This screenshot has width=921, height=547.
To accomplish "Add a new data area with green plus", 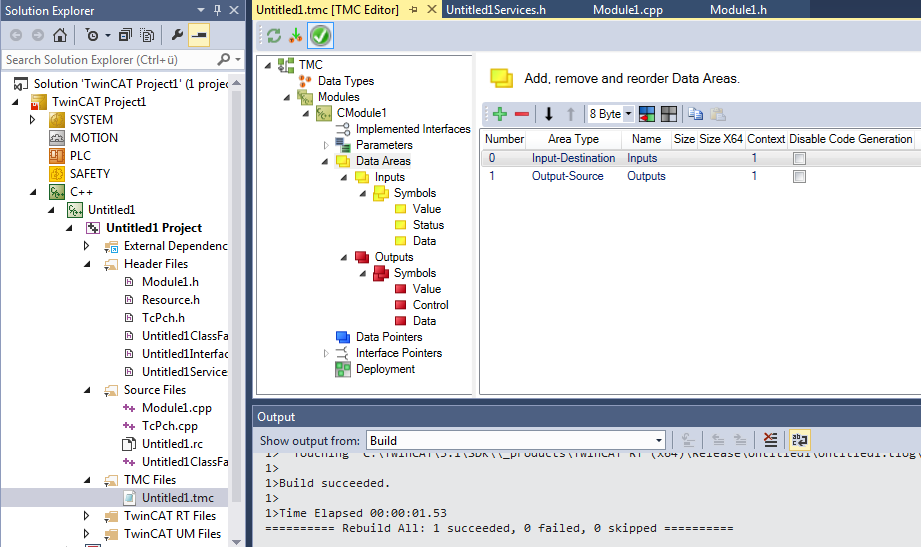I will (500, 114).
